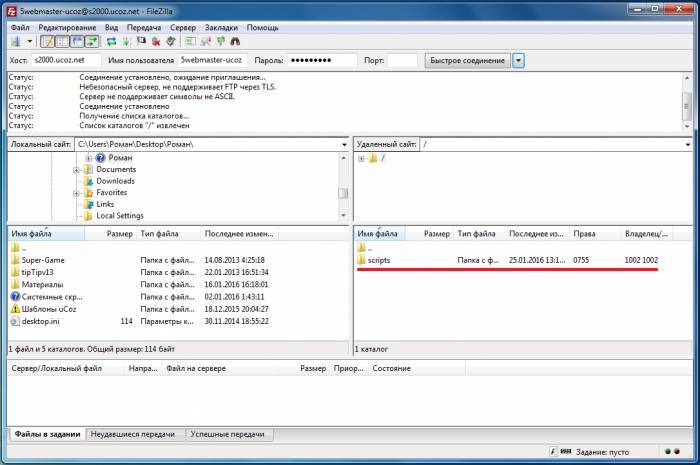Click the refresh file lists icon
The height and width of the screenshot is (465, 700).
pyautogui.click(x=111, y=42)
